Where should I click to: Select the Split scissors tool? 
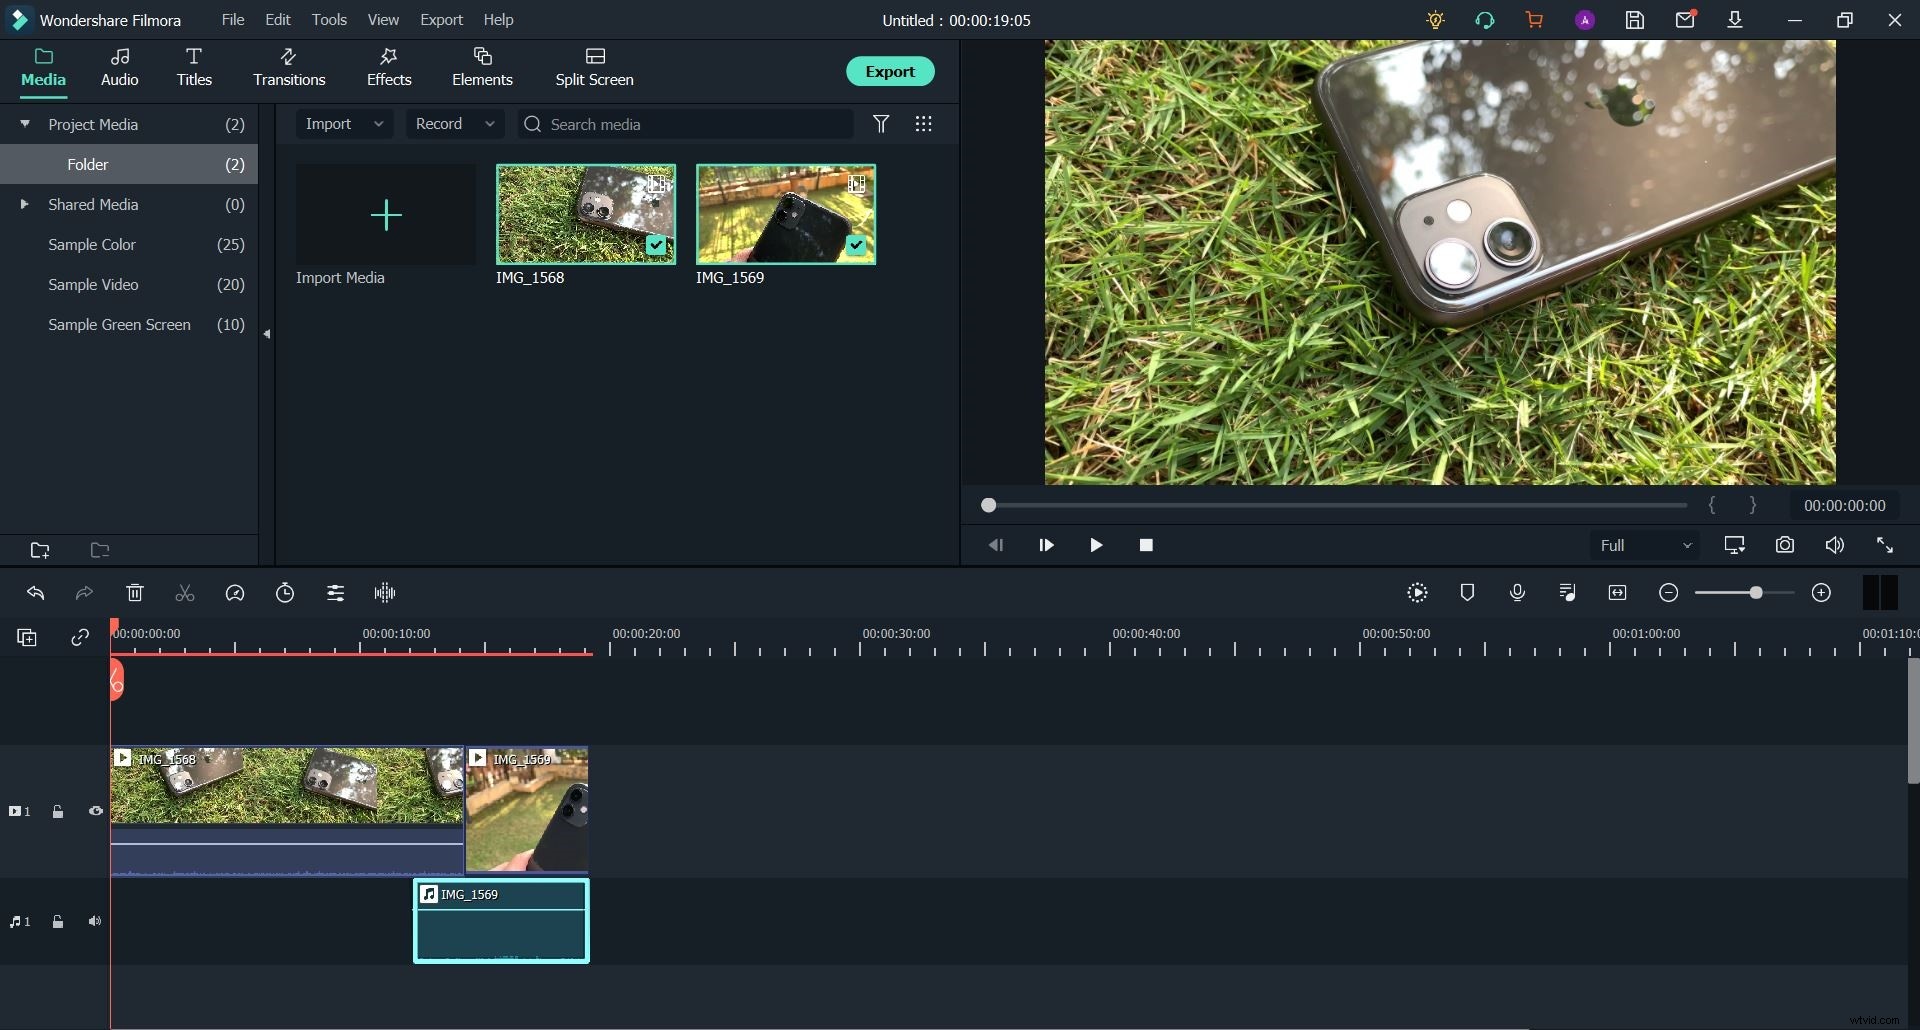tap(184, 592)
